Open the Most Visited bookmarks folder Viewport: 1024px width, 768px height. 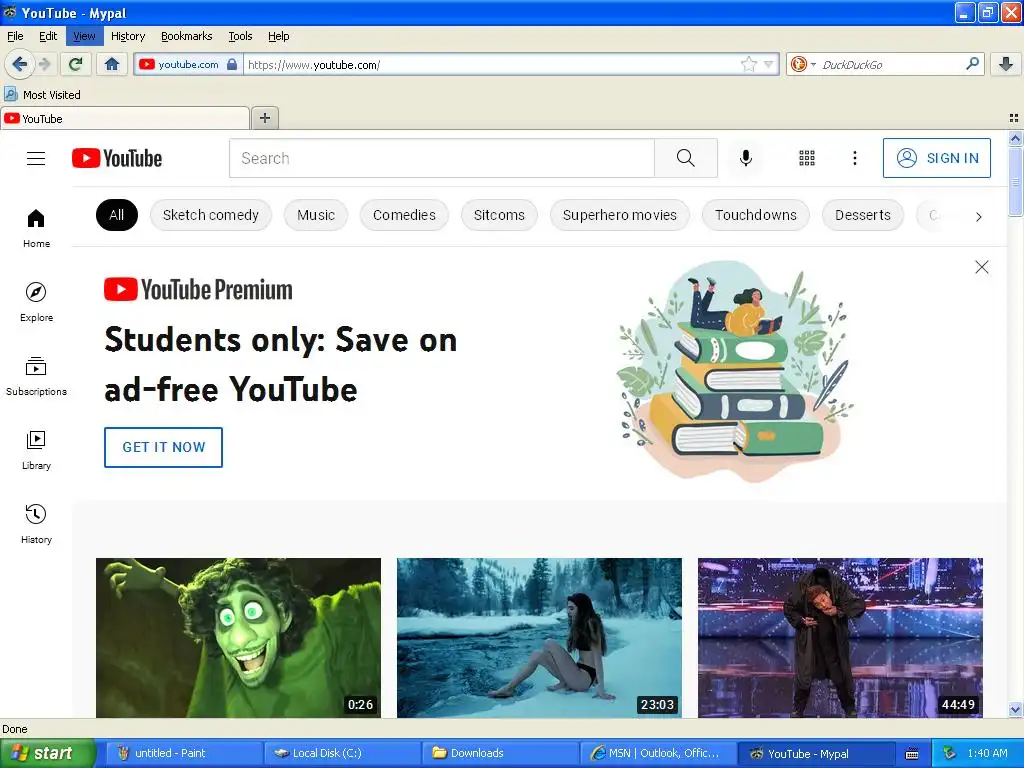[42, 95]
